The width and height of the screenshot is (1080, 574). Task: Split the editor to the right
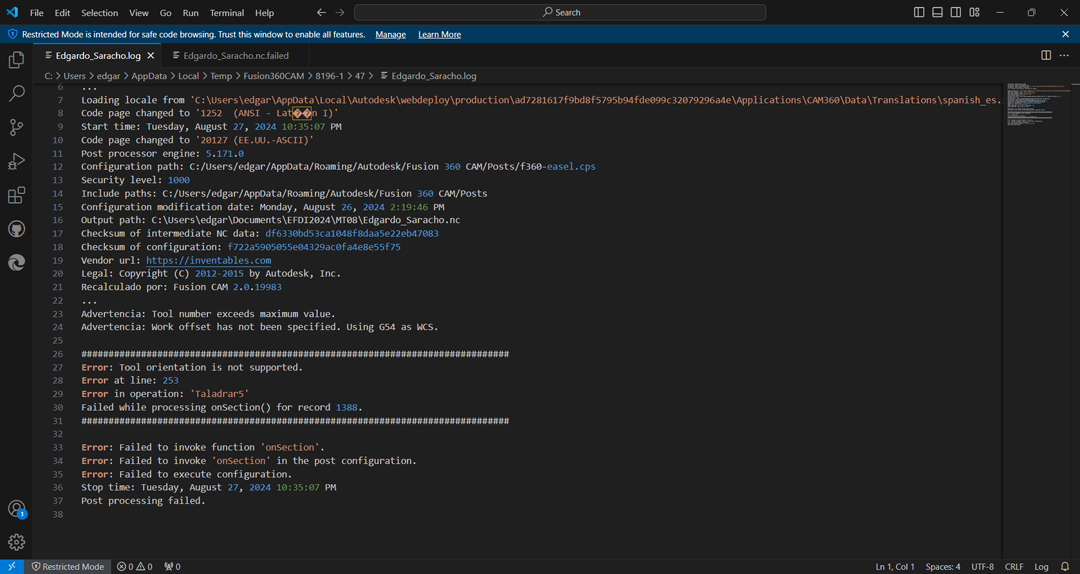[1046, 55]
